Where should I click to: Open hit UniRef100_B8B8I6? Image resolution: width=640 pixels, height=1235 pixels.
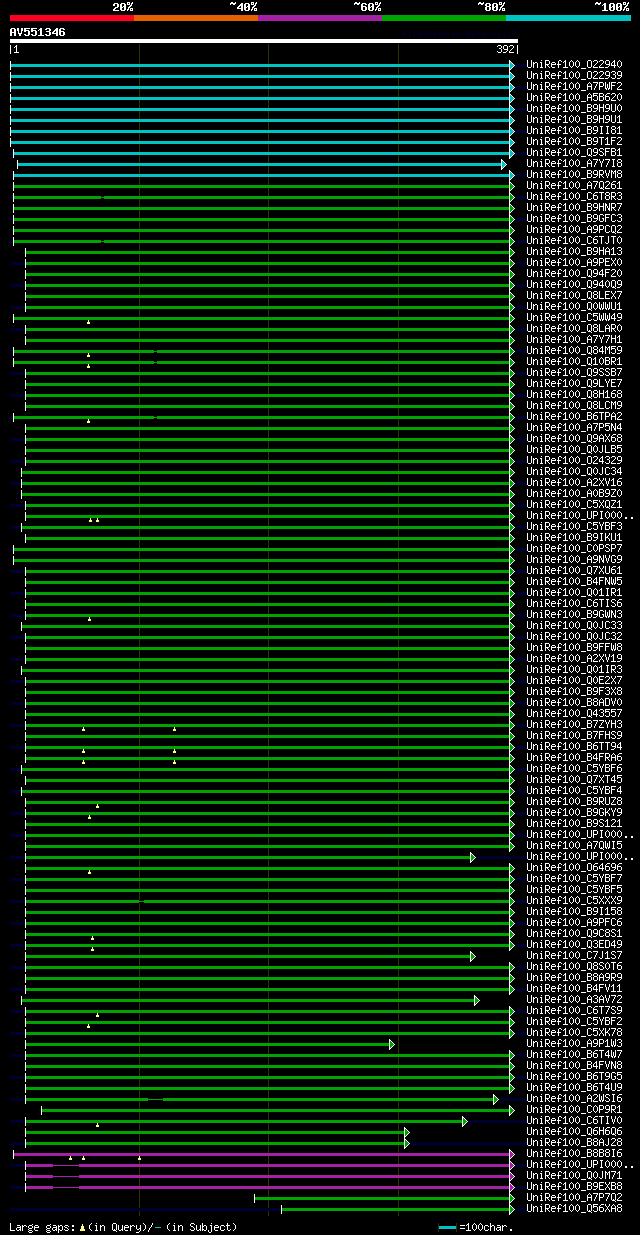[574, 1154]
